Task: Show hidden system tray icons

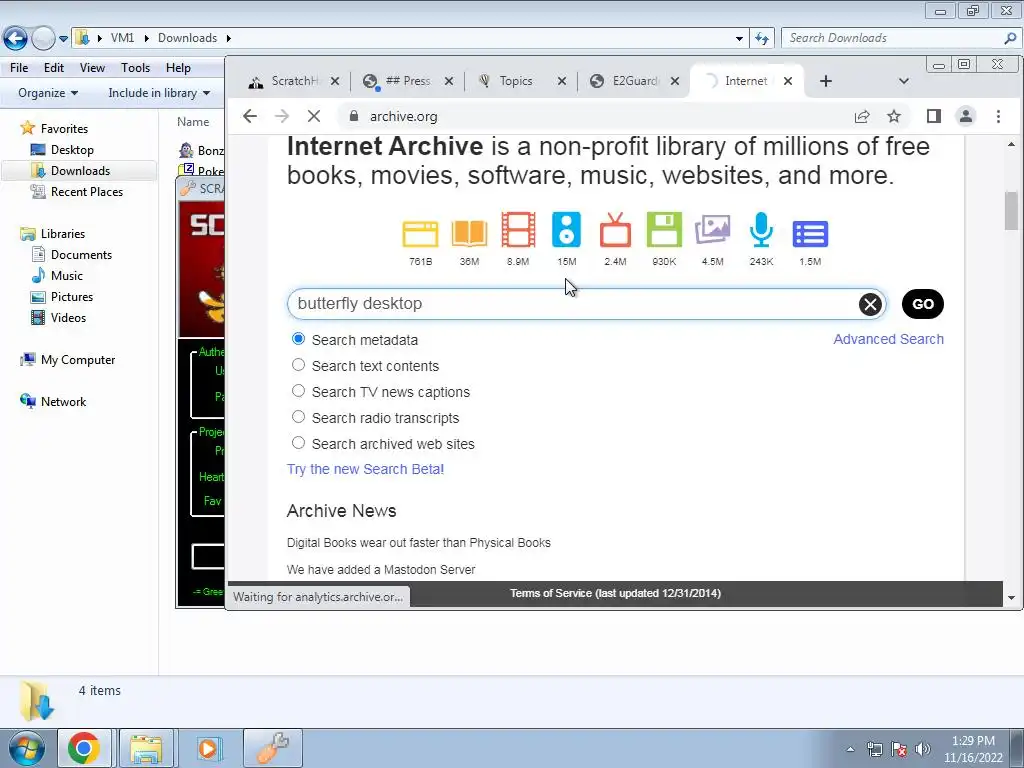Action: coord(850,749)
